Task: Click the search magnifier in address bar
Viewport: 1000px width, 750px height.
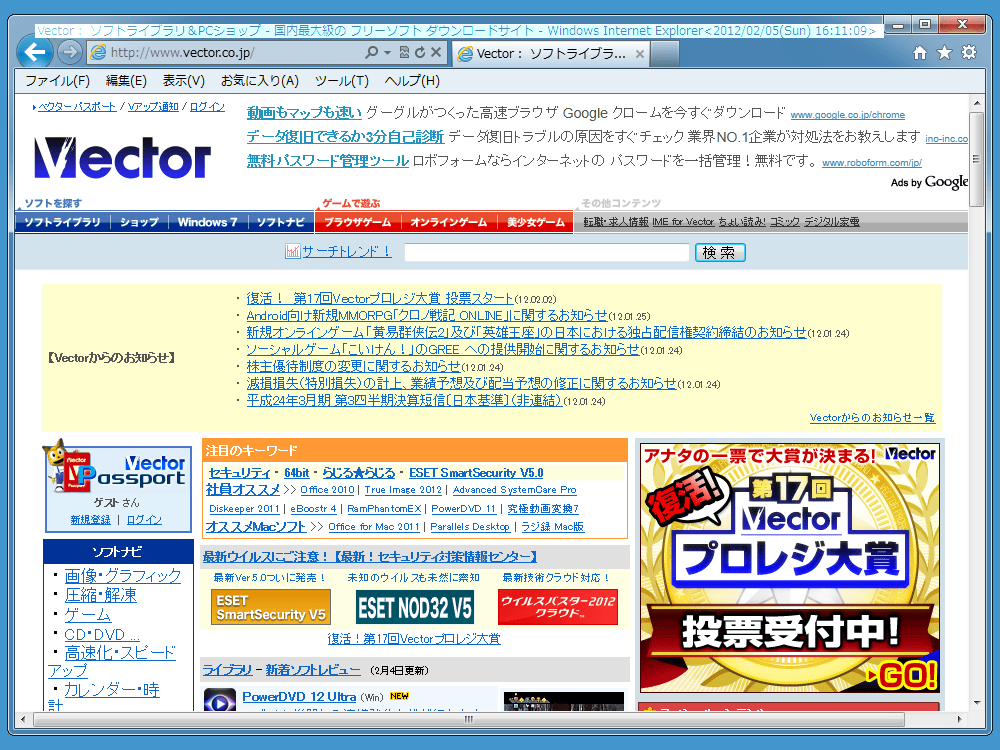Action: (371, 52)
